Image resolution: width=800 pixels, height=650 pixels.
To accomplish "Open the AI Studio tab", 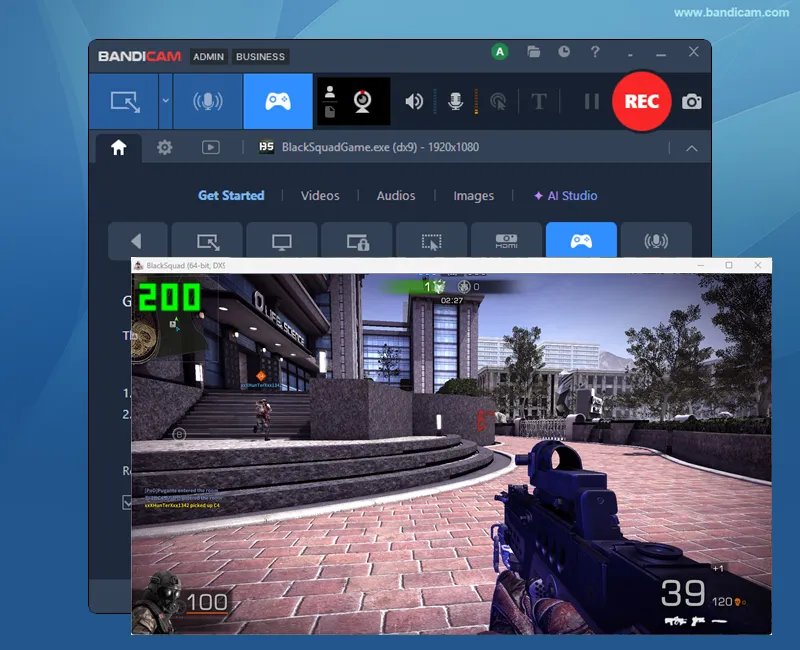I will tap(565, 195).
